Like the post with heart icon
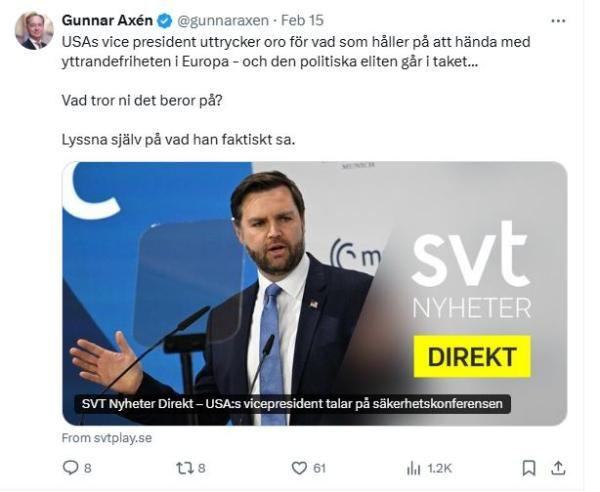 coord(299,468)
